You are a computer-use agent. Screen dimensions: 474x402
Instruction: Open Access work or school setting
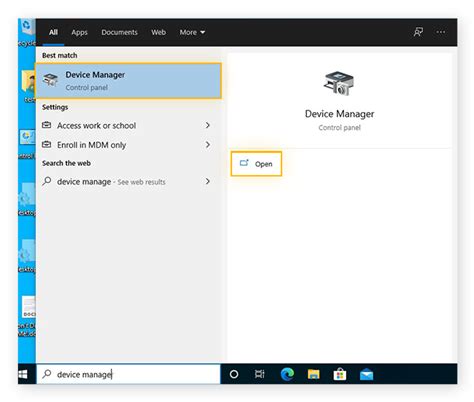tap(128, 125)
